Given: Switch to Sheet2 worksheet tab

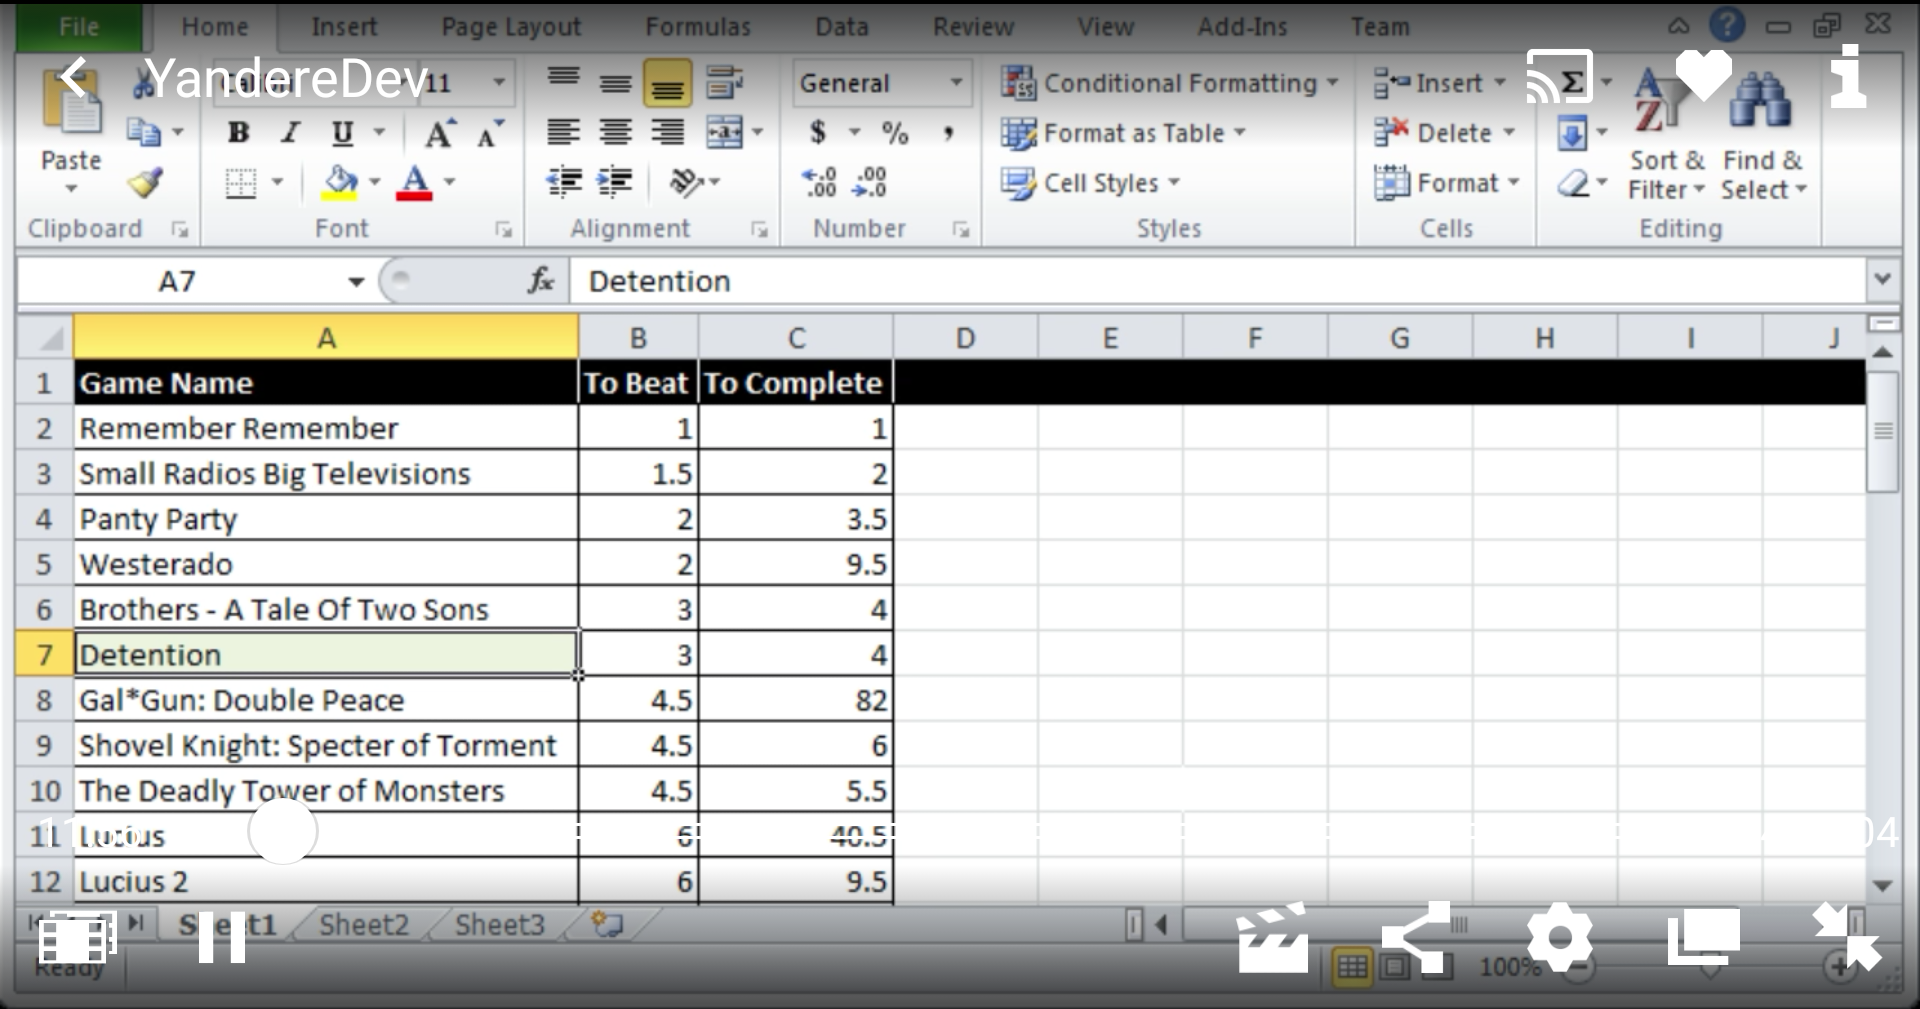Looking at the screenshot, I should tap(364, 924).
